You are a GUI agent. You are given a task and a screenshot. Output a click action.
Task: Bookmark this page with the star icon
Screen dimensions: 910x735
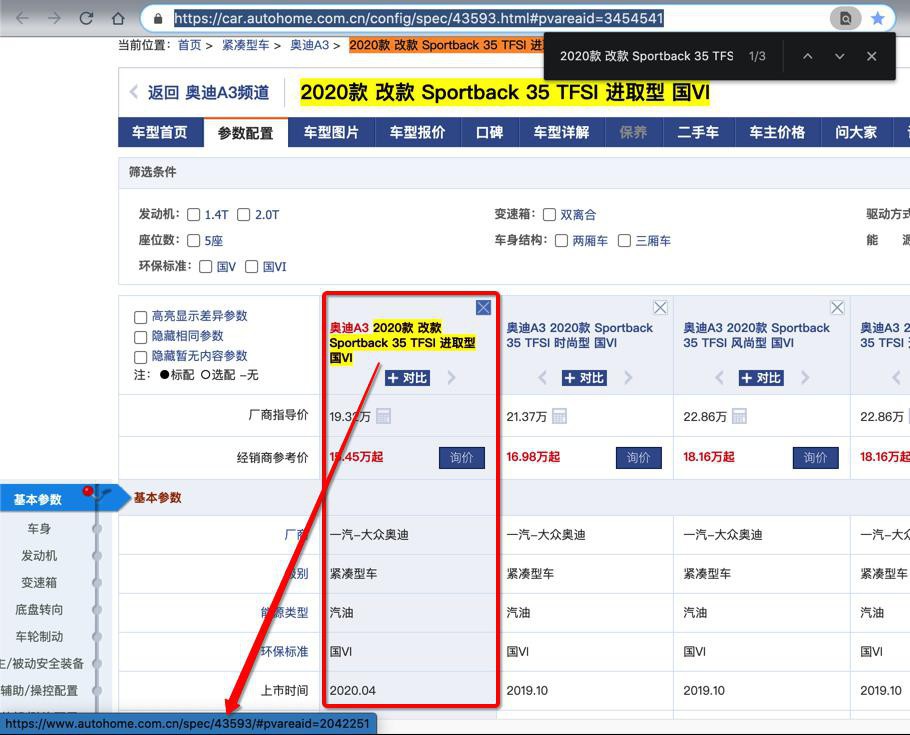point(878,19)
